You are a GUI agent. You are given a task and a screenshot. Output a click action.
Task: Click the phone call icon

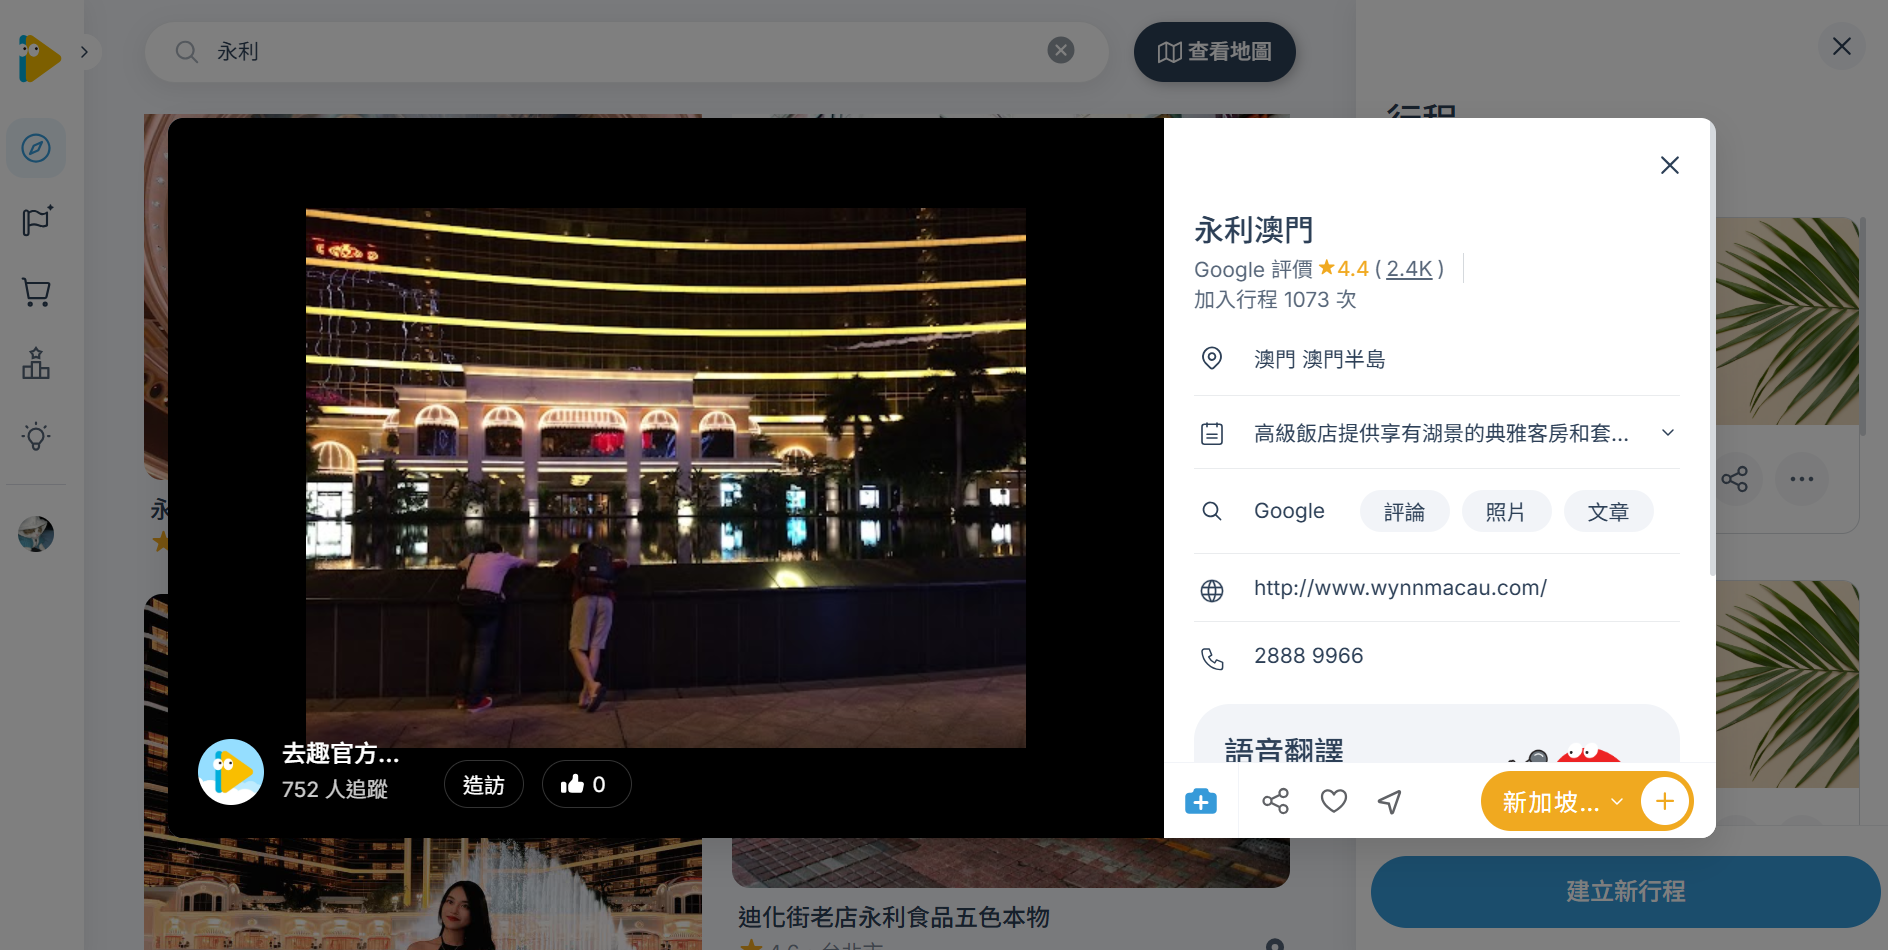point(1212,658)
